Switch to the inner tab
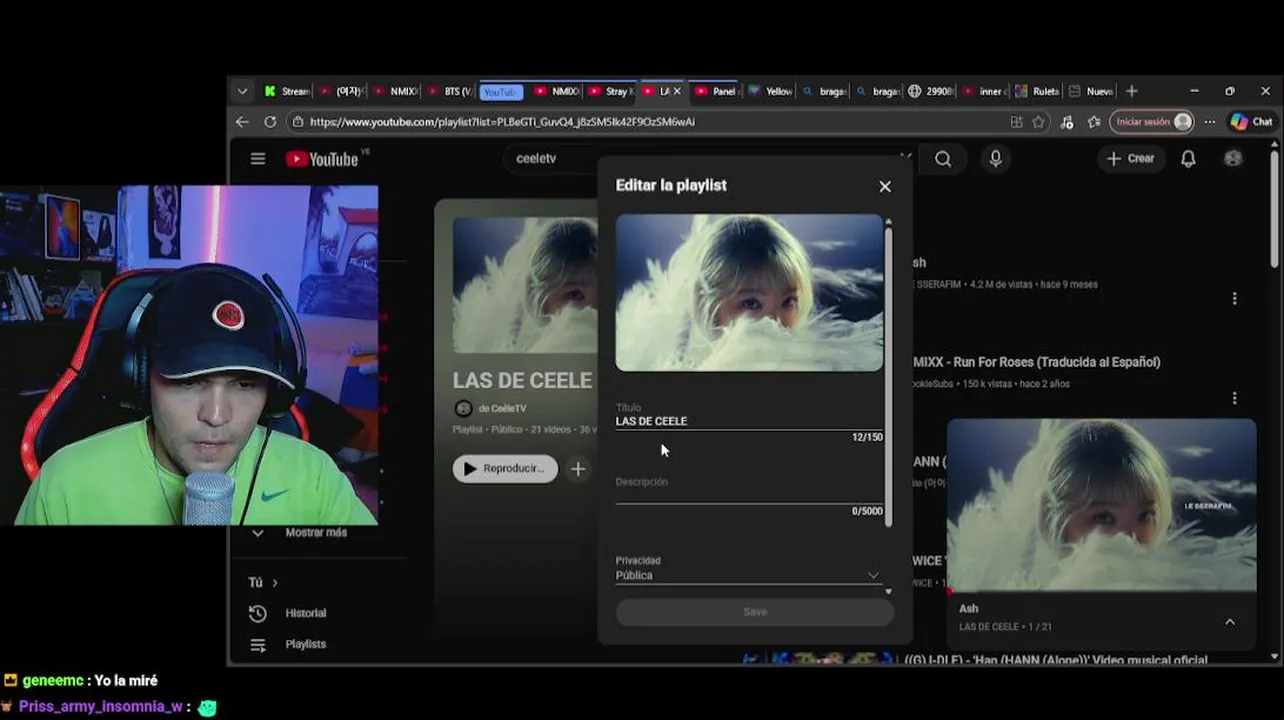The width and height of the screenshot is (1284, 720). 984,91
